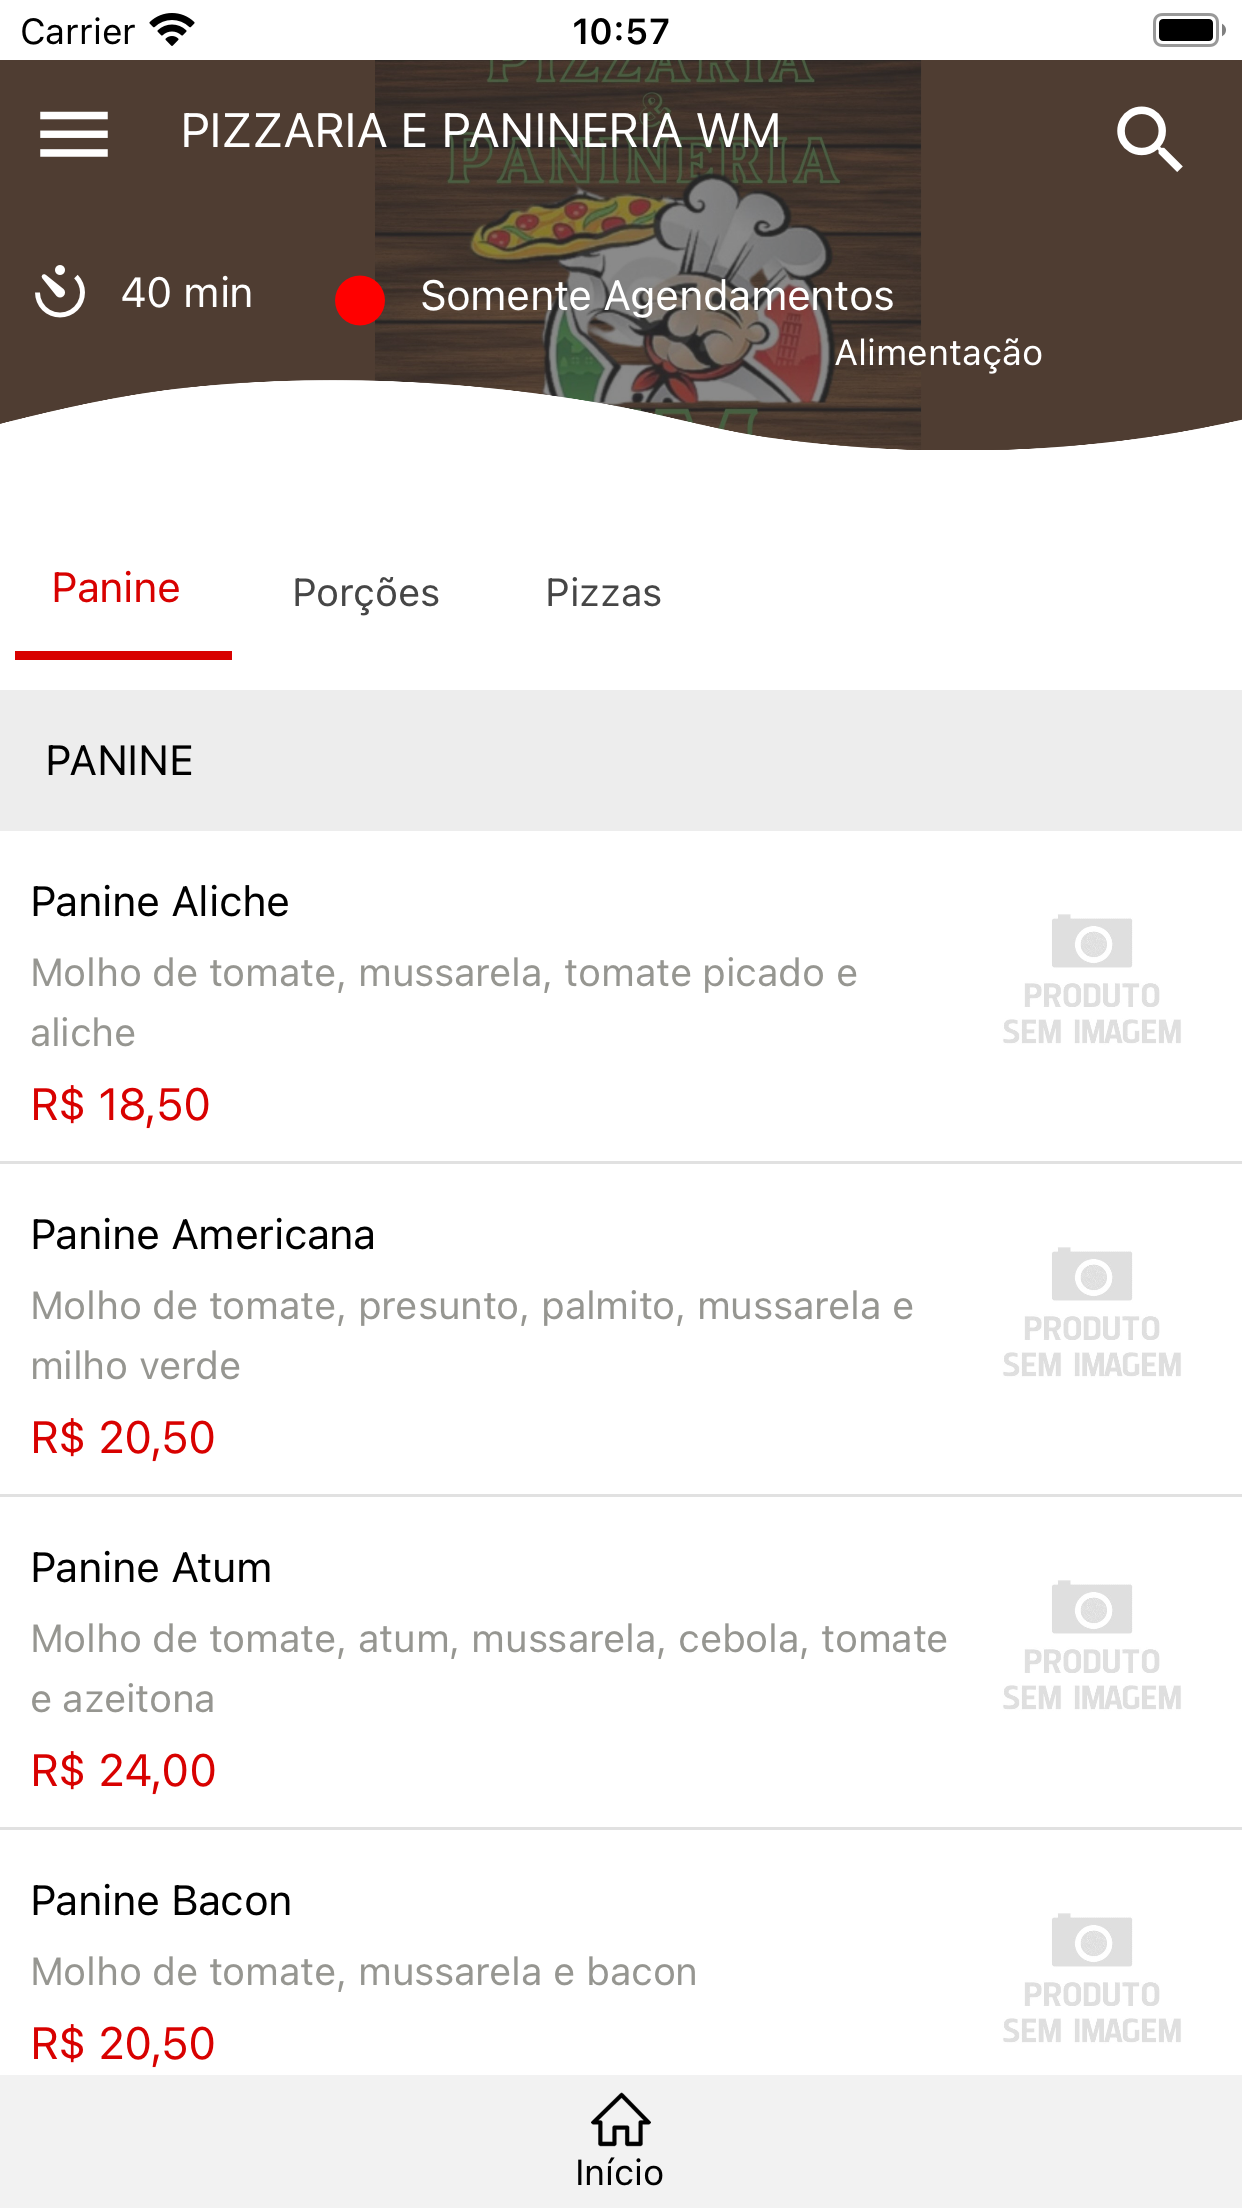Tap Panine Bacon no-image camera placeholder
The width and height of the screenshot is (1242, 2208).
click(x=1092, y=1979)
